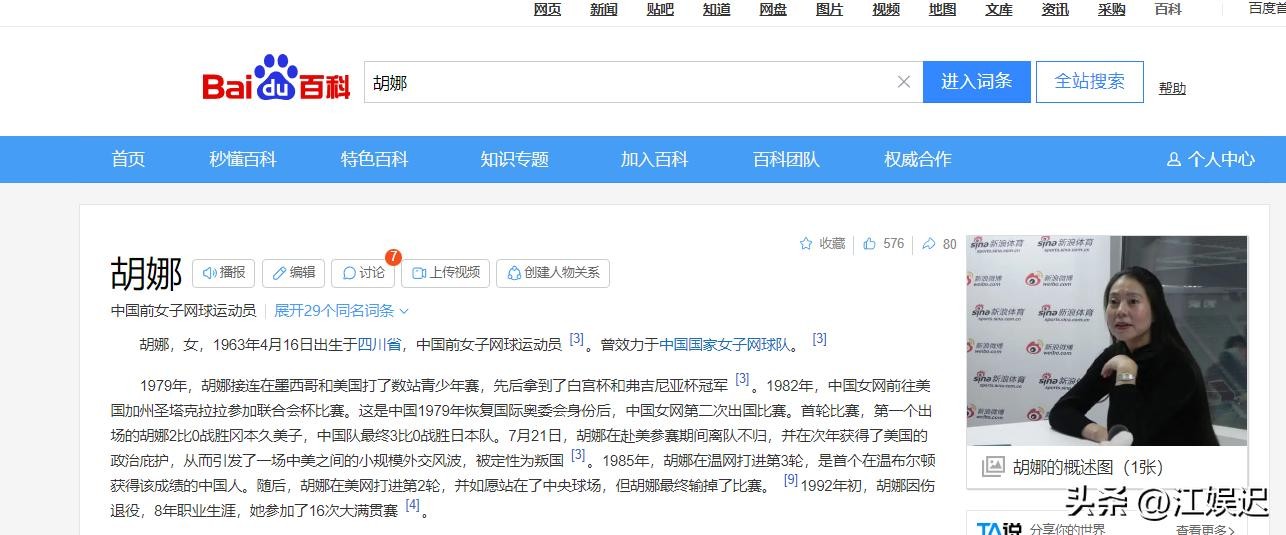Screen dimensions: 1286x535
Task: Click 创建人物关系 relationship button
Action: [553, 273]
